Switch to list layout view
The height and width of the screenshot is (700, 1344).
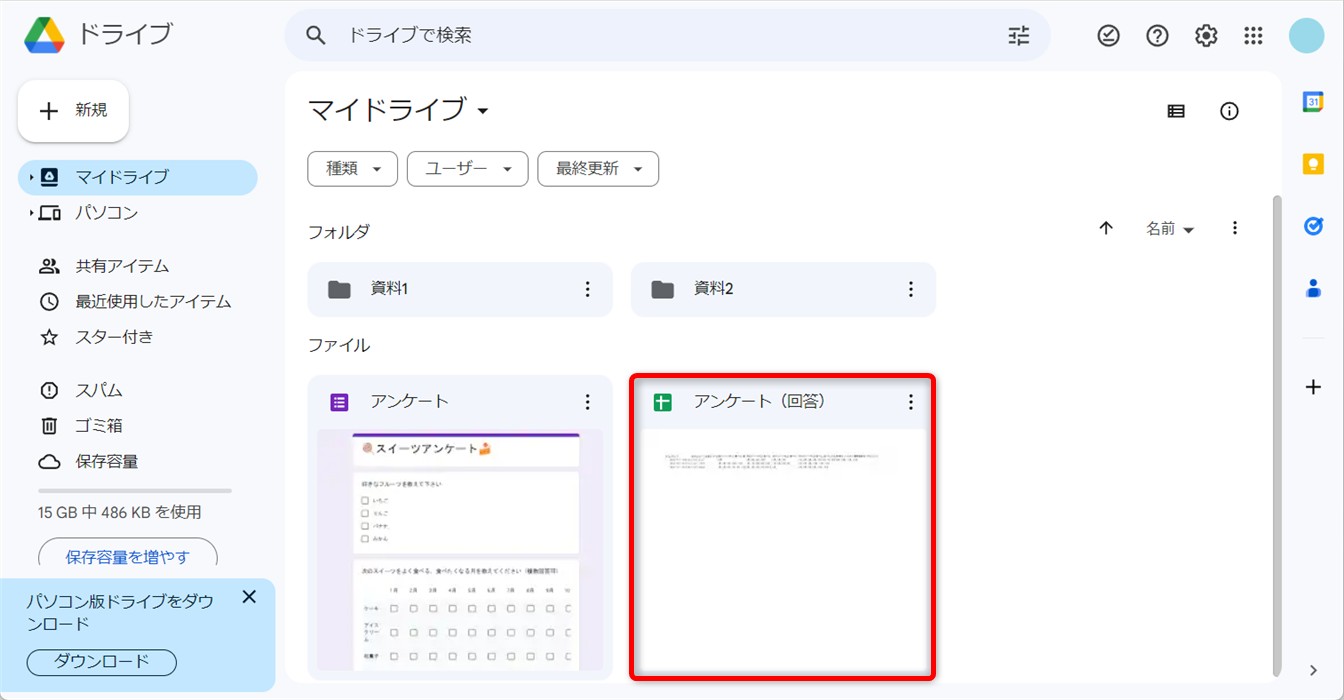pos(1176,111)
